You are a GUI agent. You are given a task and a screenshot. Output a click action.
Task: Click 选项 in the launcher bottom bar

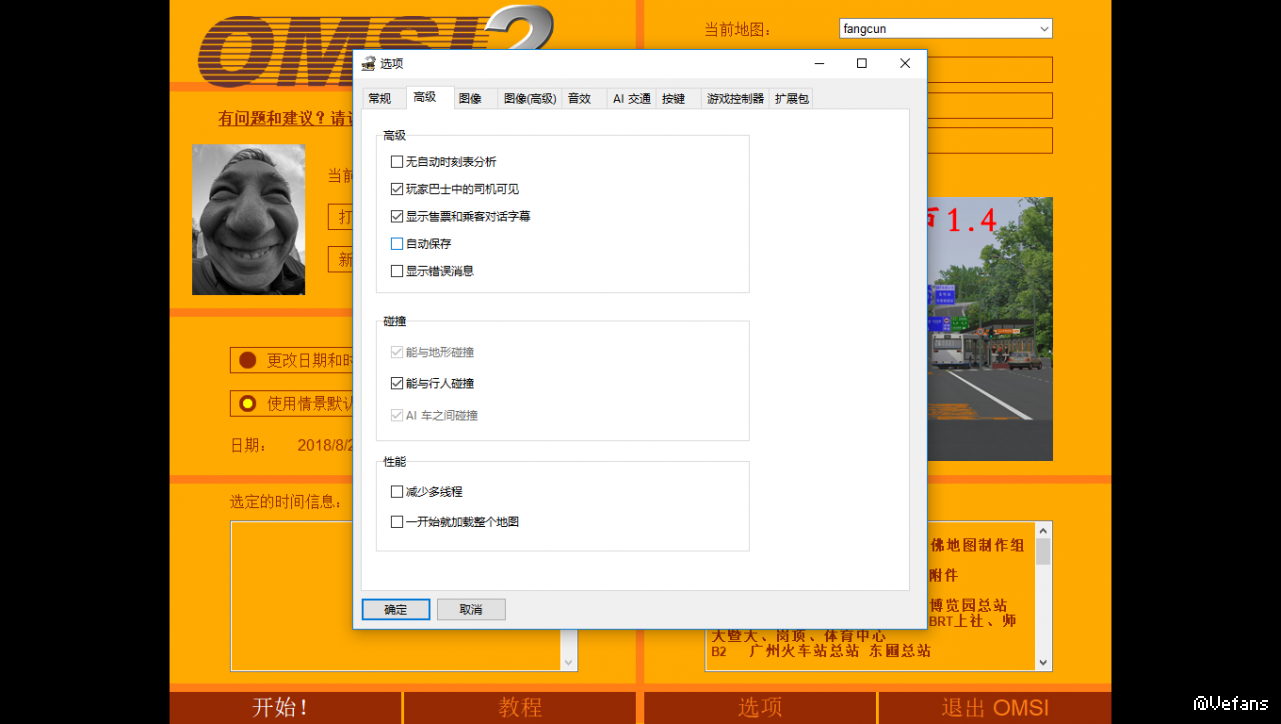coord(760,707)
